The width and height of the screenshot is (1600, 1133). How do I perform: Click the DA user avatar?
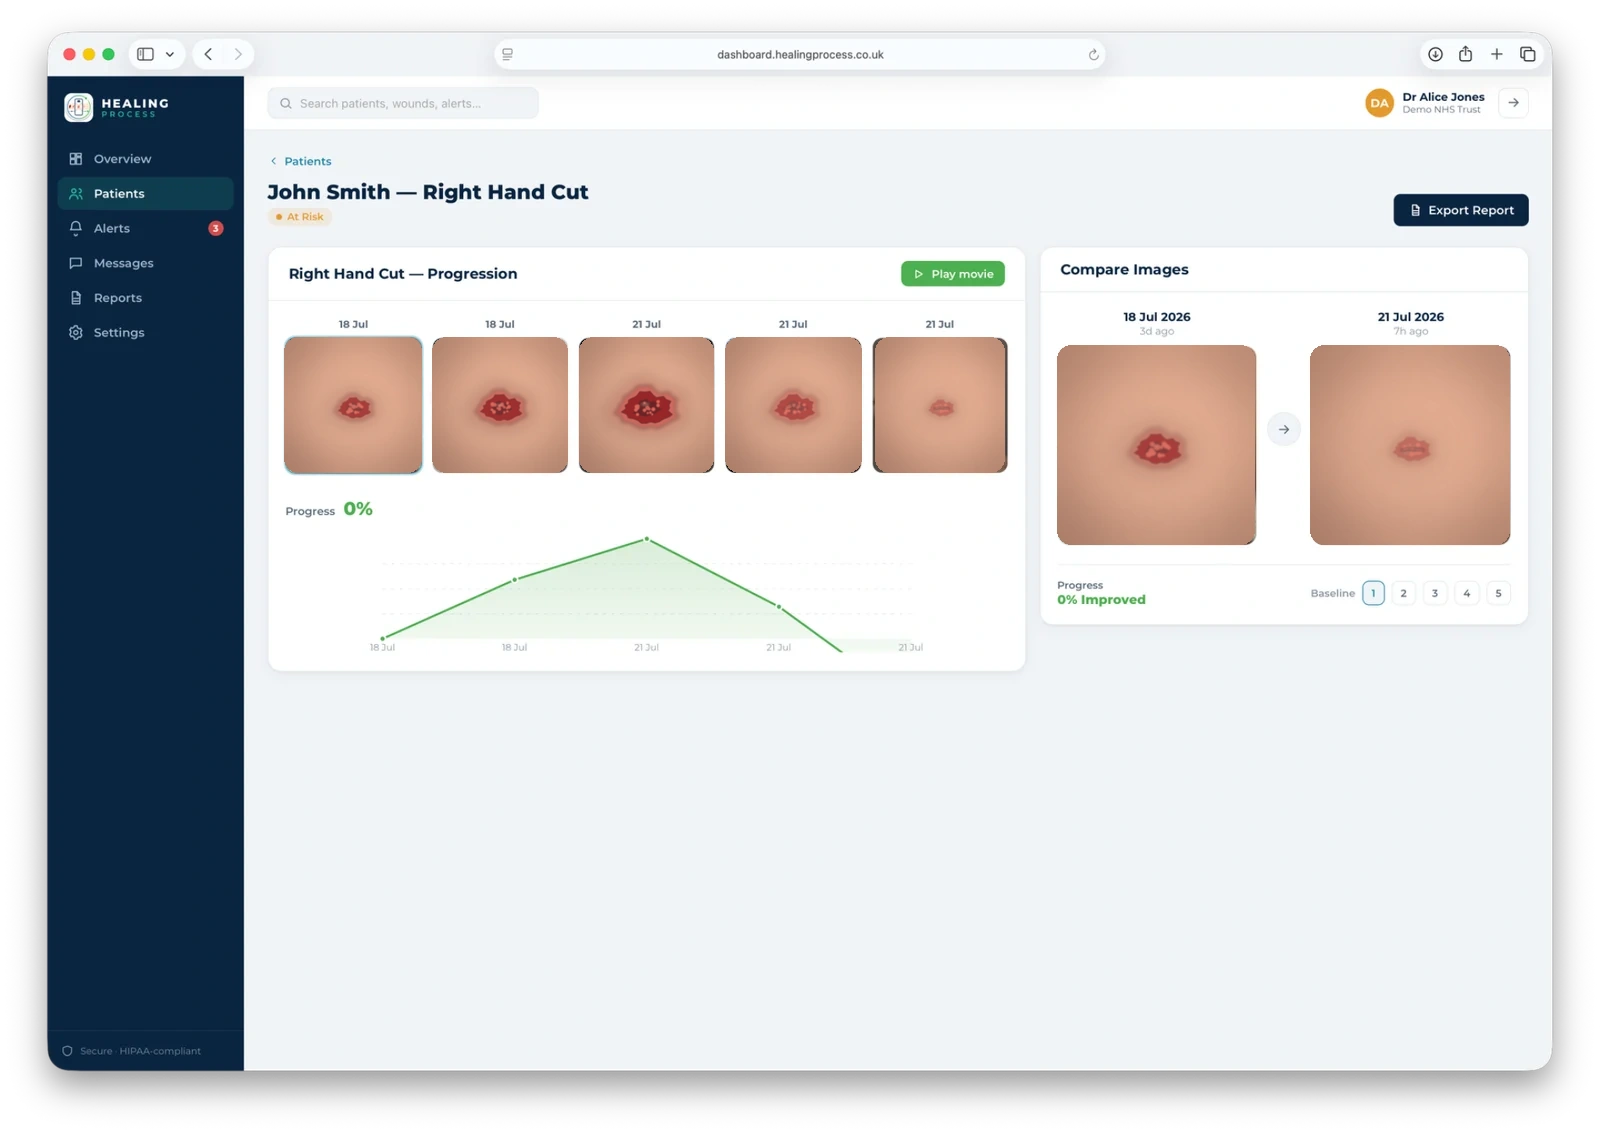pos(1379,103)
